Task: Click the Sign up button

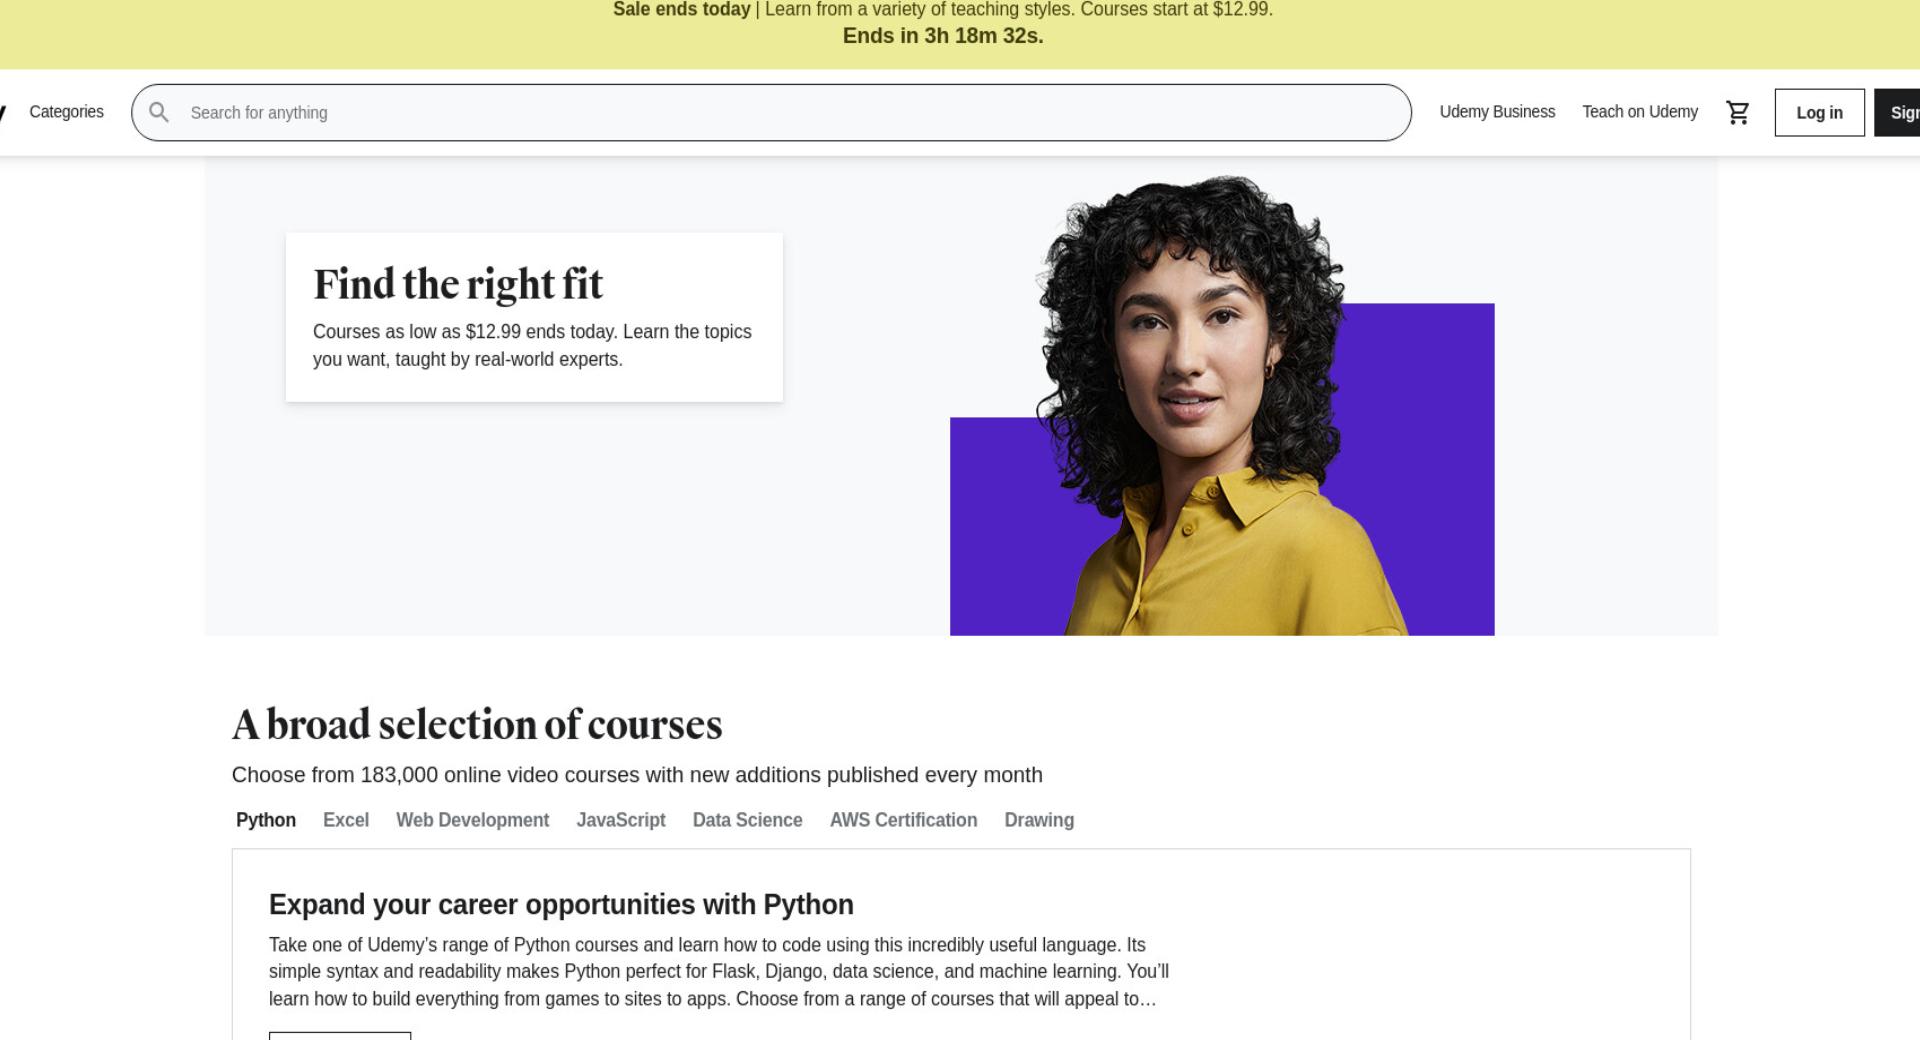Action: click(1897, 113)
